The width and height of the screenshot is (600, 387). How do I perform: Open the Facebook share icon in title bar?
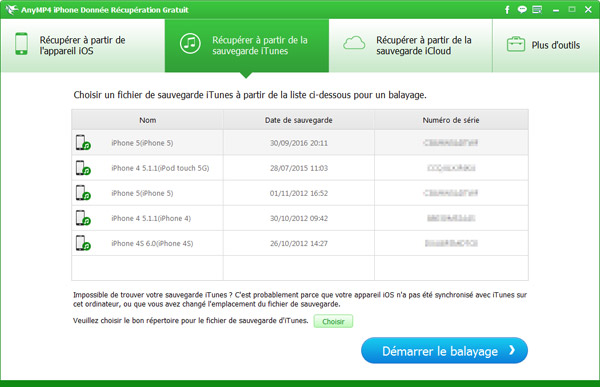click(507, 10)
